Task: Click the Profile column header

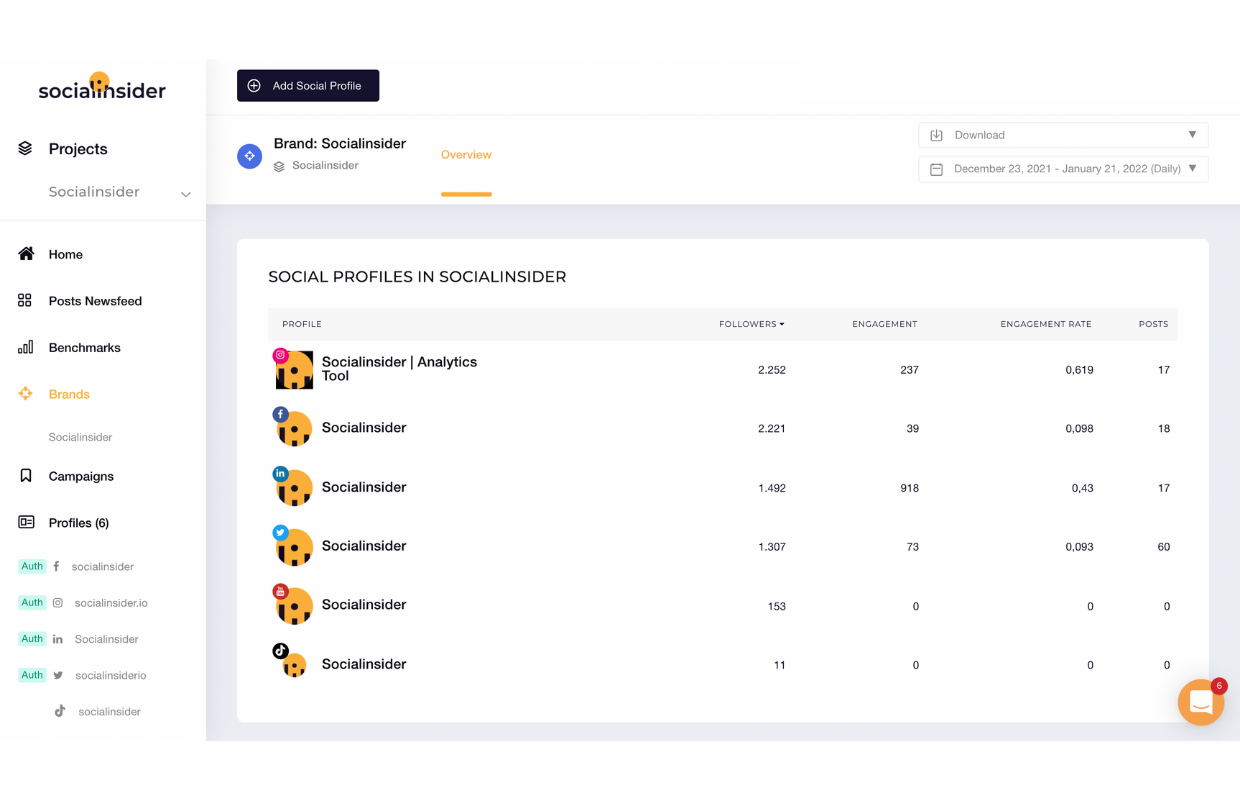Action: [x=302, y=324]
